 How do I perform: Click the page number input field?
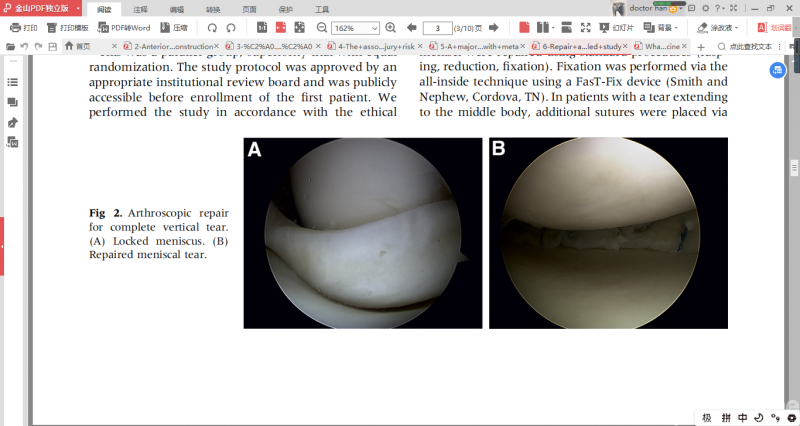(437, 27)
